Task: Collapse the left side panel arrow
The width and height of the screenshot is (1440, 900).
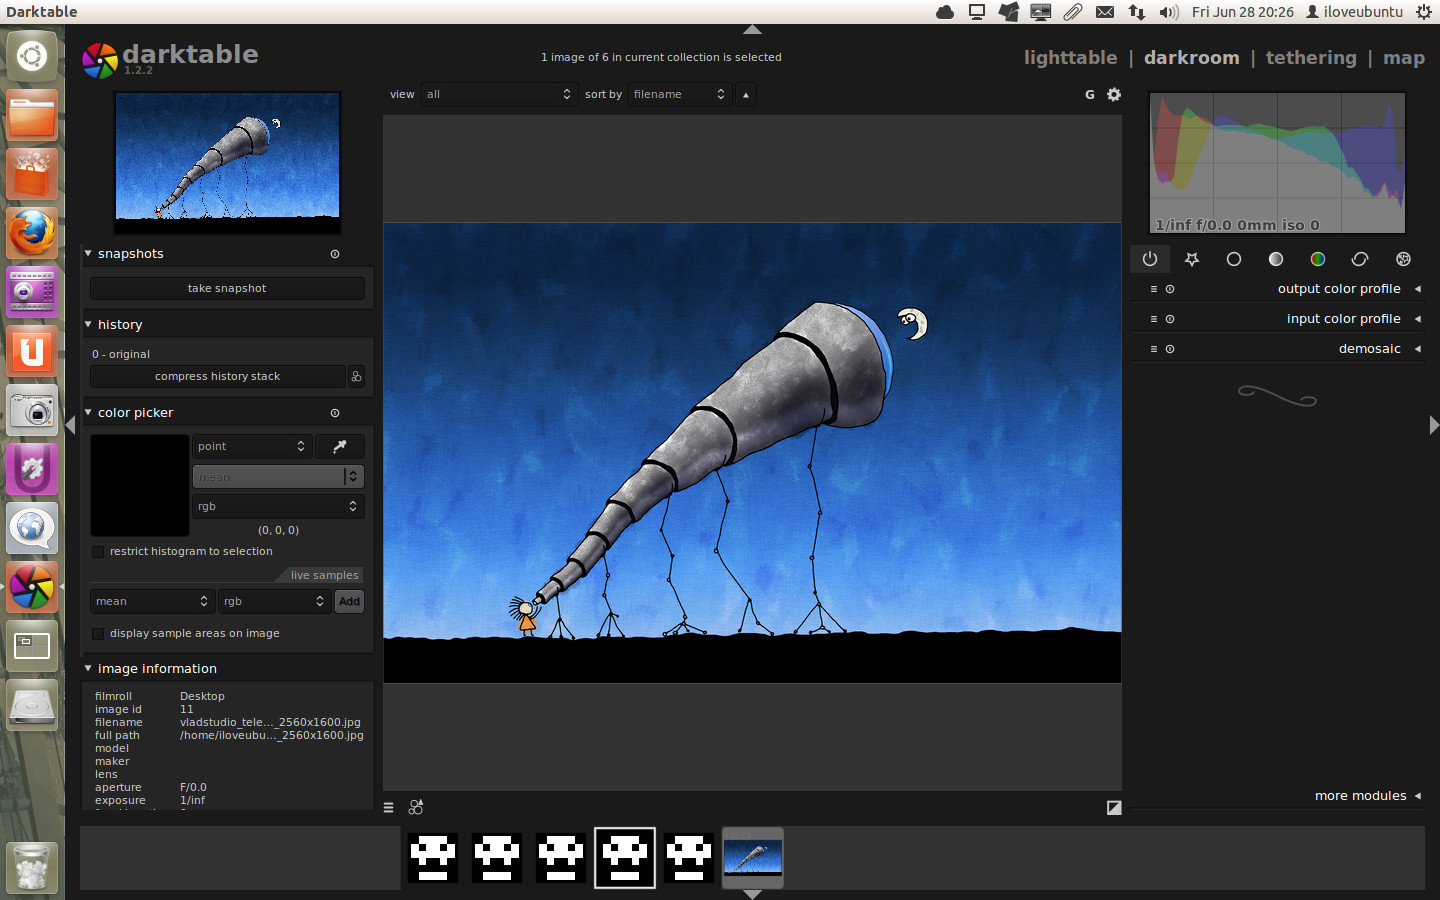Action: (70, 425)
